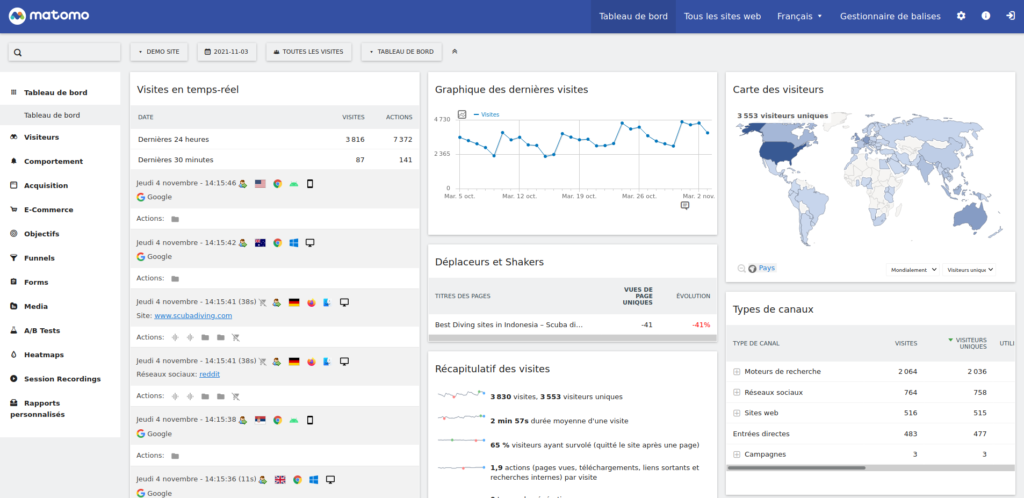This screenshot has height=498, width=1024.
Task: Expand the Moteurs de recherche row
Action: (737, 371)
